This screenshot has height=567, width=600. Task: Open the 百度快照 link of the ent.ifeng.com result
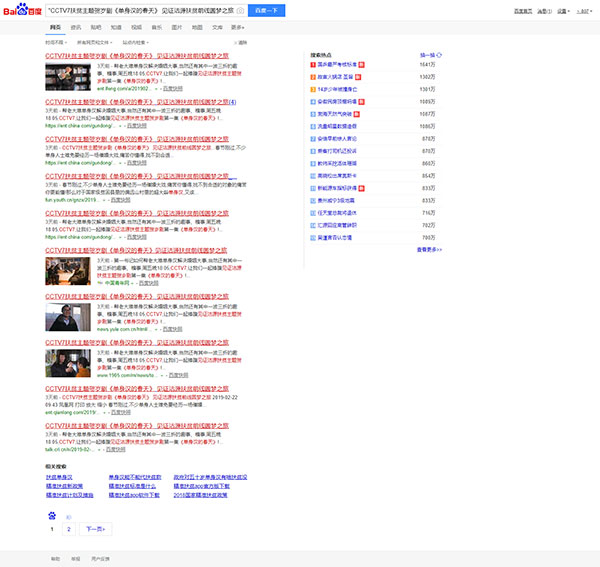tap(173, 89)
